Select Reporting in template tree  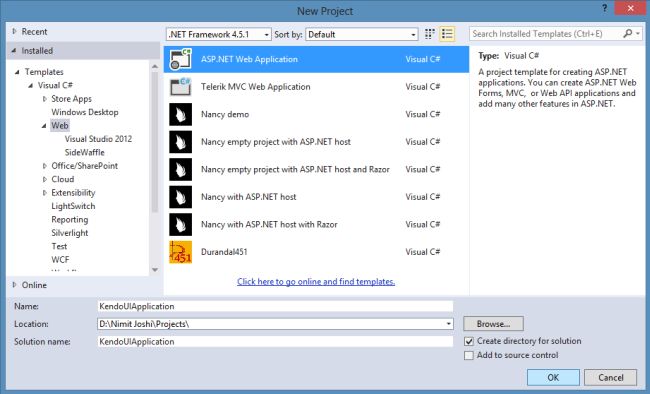(x=70, y=220)
